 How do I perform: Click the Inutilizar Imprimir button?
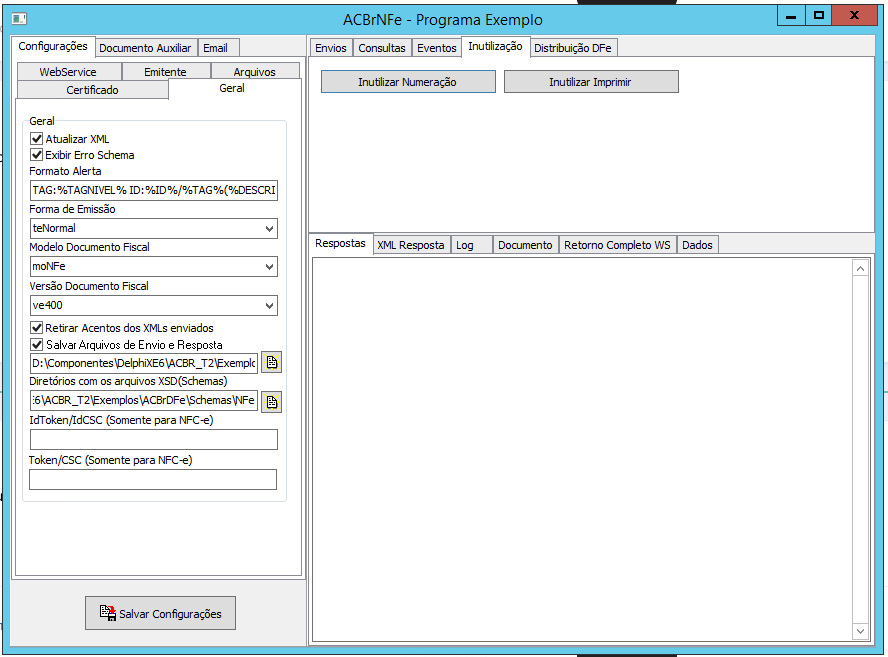(591, 82)
